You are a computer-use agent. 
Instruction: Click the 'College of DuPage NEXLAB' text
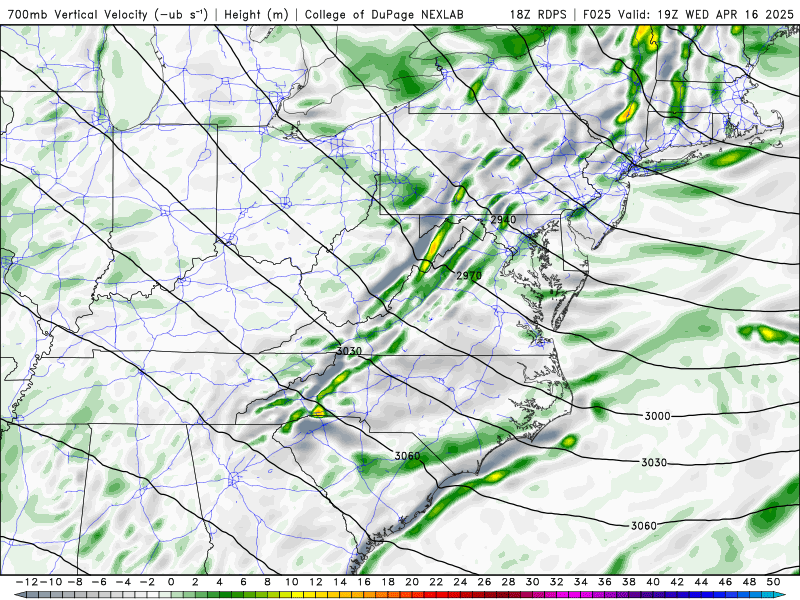coord(384,14)
